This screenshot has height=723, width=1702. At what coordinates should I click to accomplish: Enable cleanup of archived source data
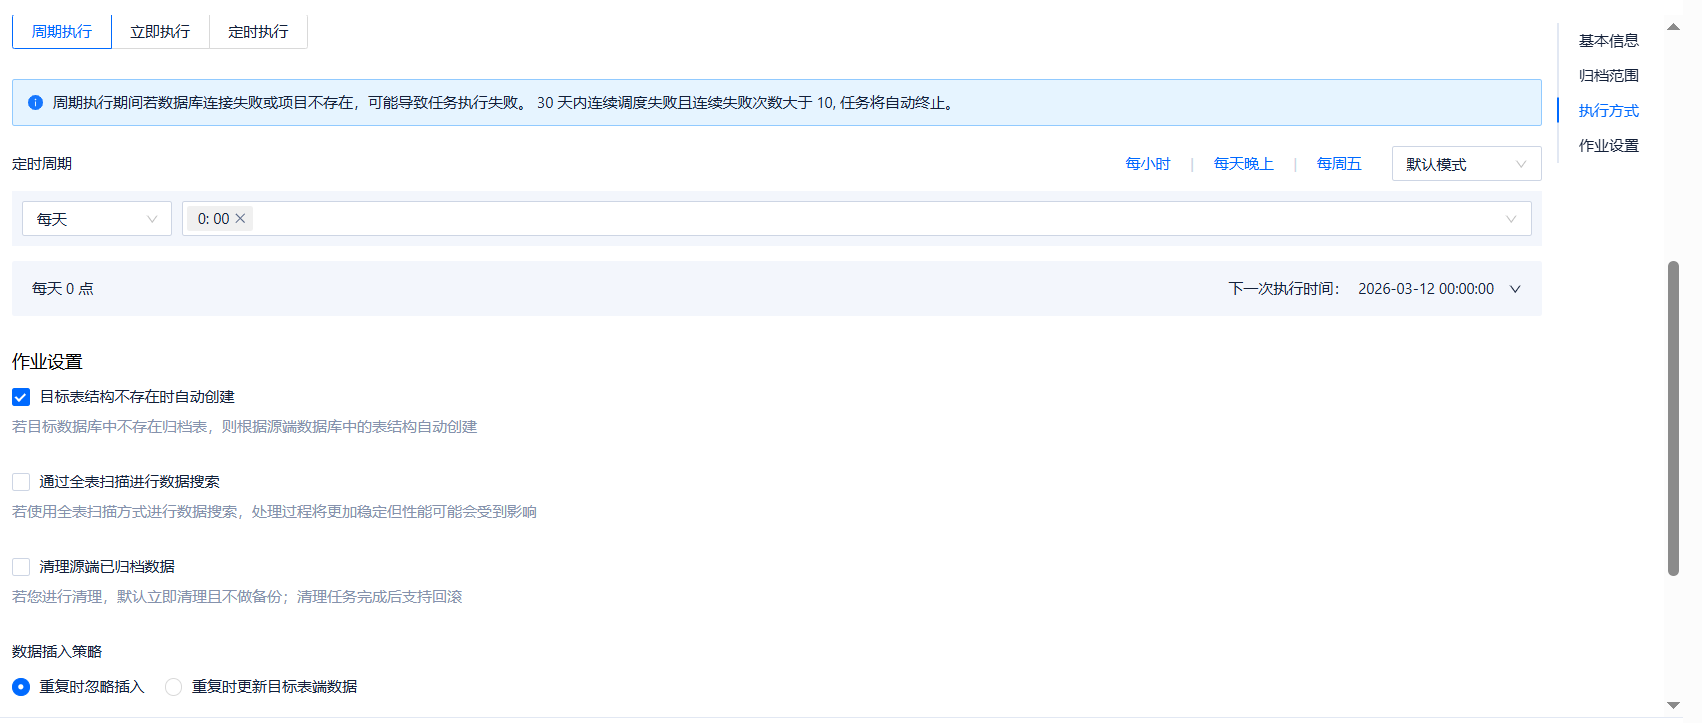click(x=21, y=567)
